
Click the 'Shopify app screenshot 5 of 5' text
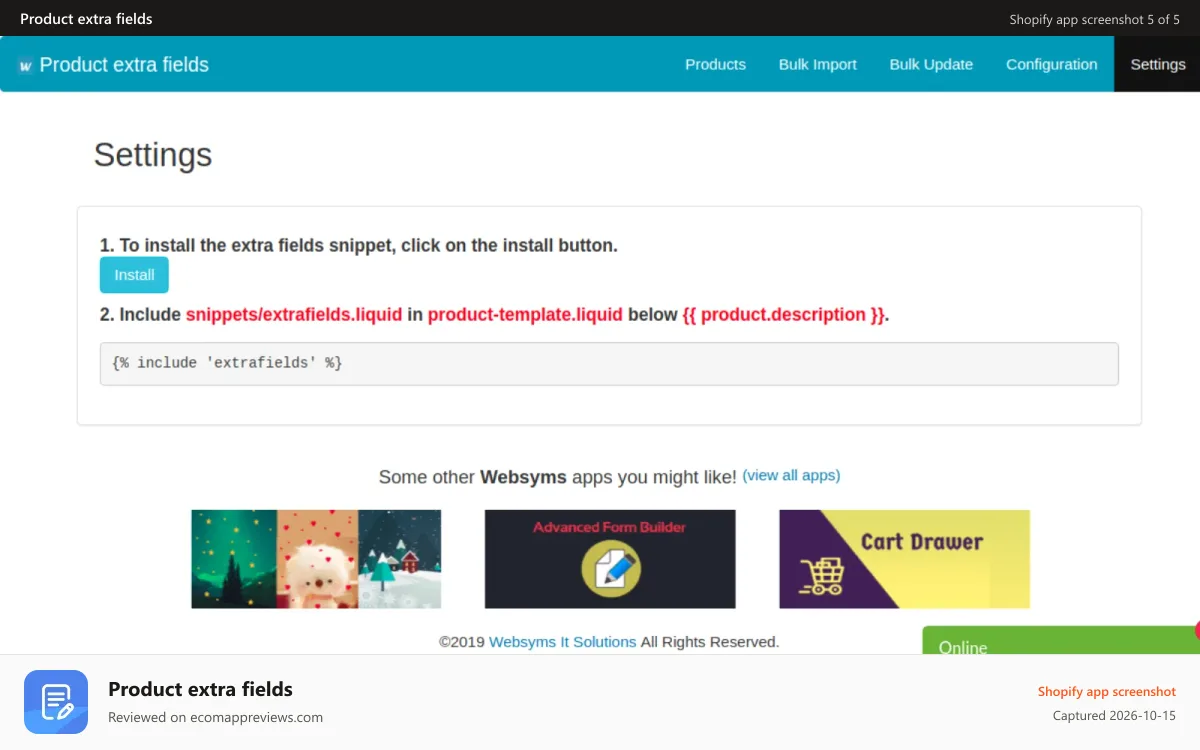click(1094, 19)
